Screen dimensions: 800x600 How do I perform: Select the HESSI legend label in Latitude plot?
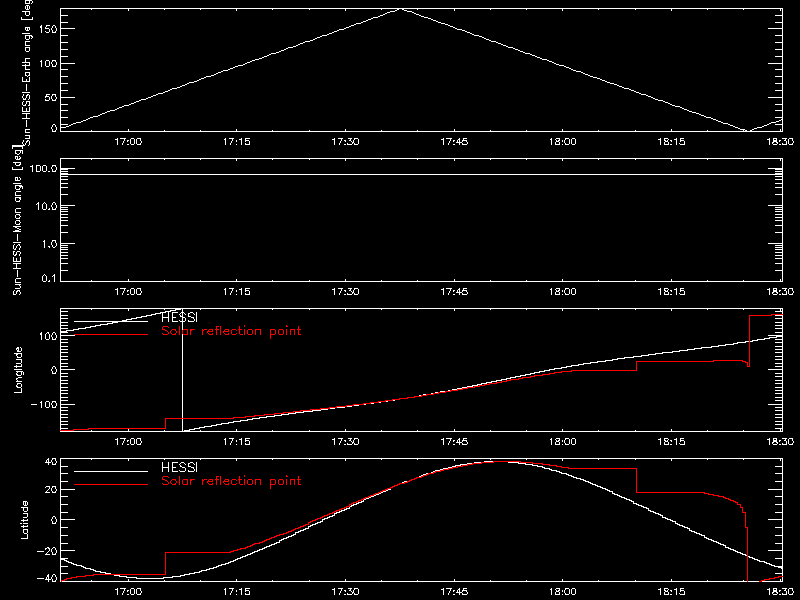(x=179, y=467)
